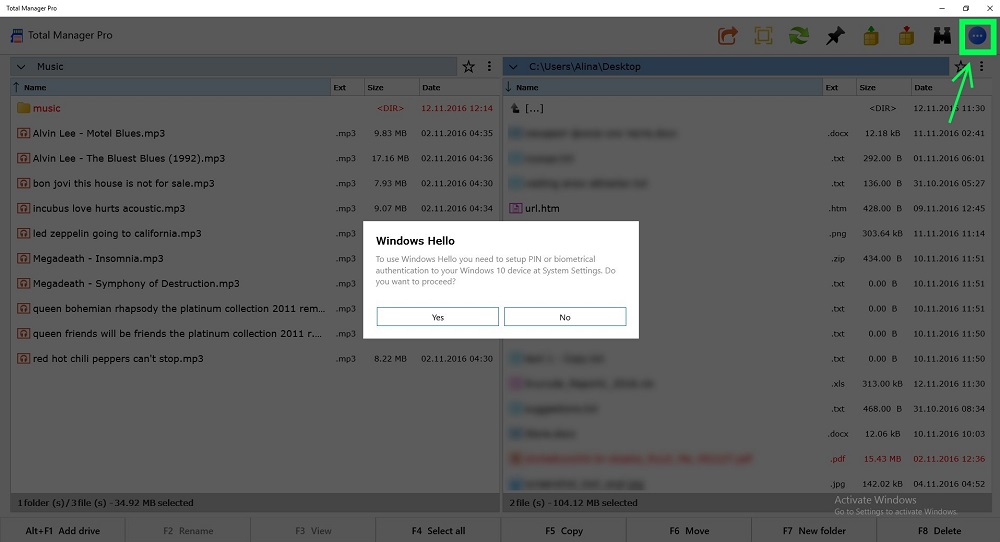Select 'Alvin Lee - Motel Blues.mp3'
1000x542 pixels.
(255, 133)
